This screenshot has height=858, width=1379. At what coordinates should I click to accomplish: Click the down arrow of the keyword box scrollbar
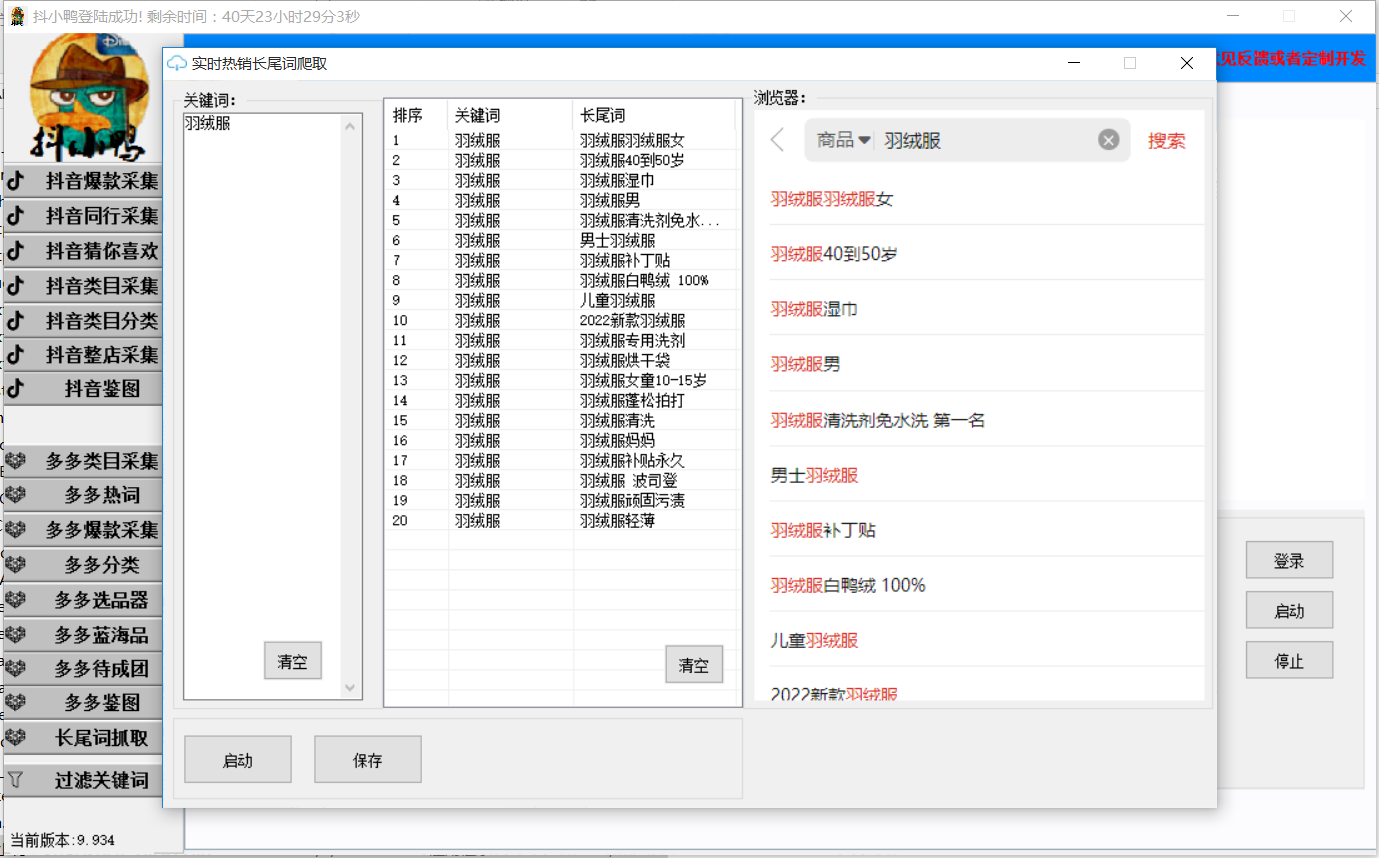pyautogui.click(x=350, y=688)
